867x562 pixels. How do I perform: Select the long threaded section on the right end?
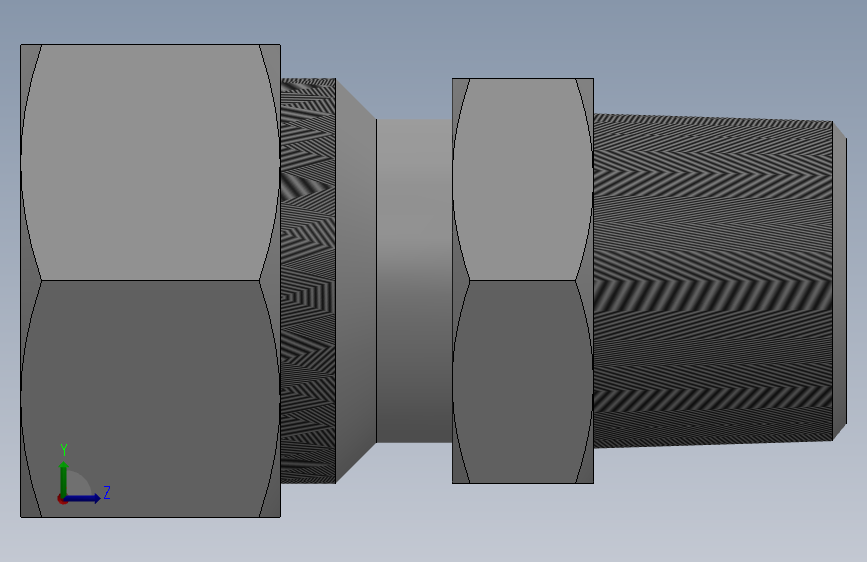pyautogui.click(x=713, y=281)
